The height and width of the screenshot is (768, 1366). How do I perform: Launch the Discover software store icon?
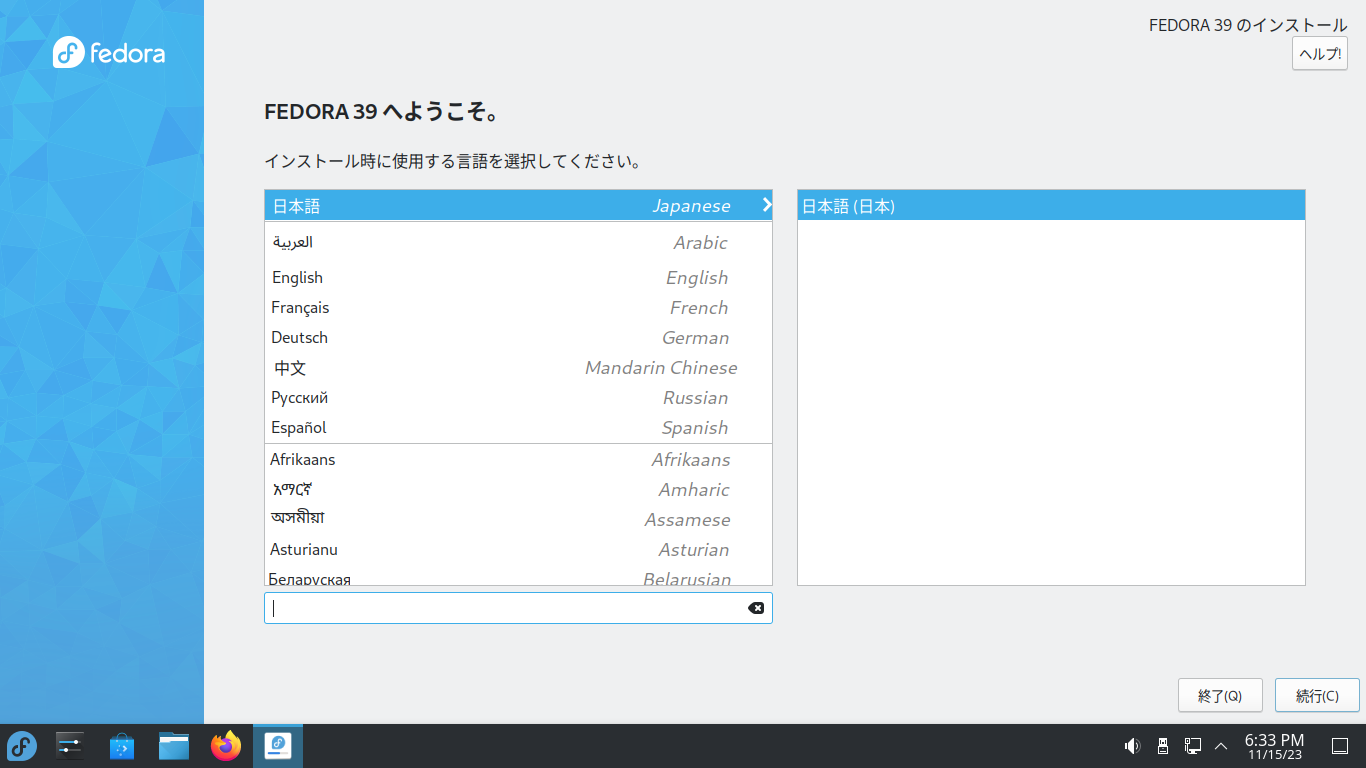122,746
